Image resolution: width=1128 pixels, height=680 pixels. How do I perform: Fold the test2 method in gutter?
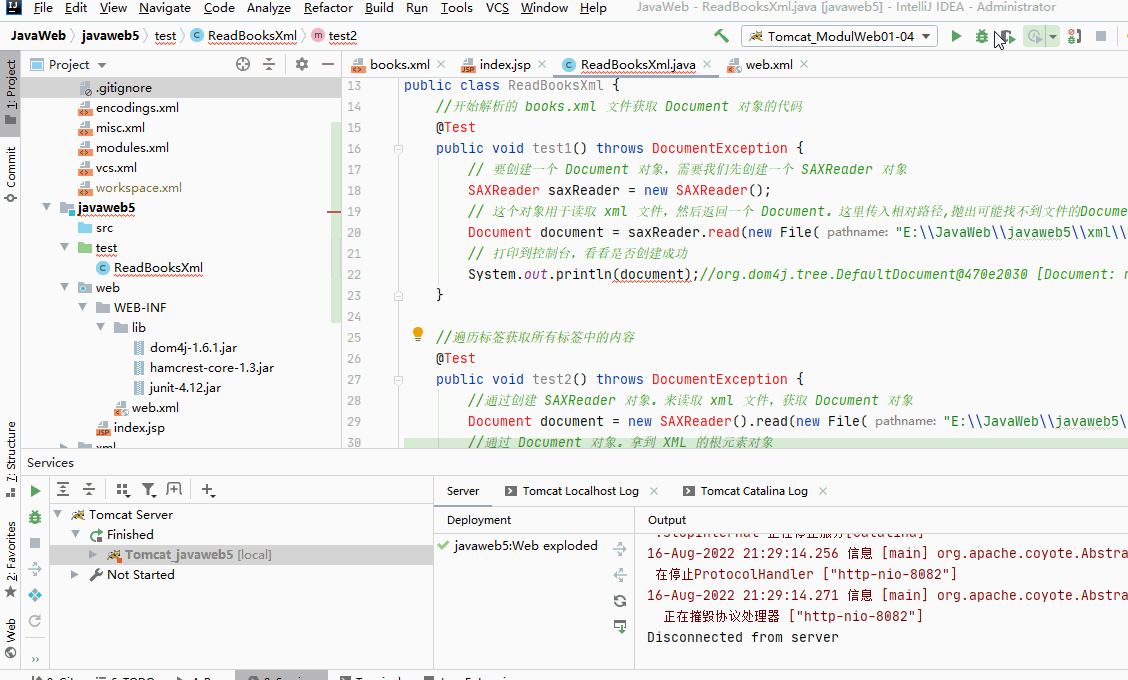pos(398,379)
